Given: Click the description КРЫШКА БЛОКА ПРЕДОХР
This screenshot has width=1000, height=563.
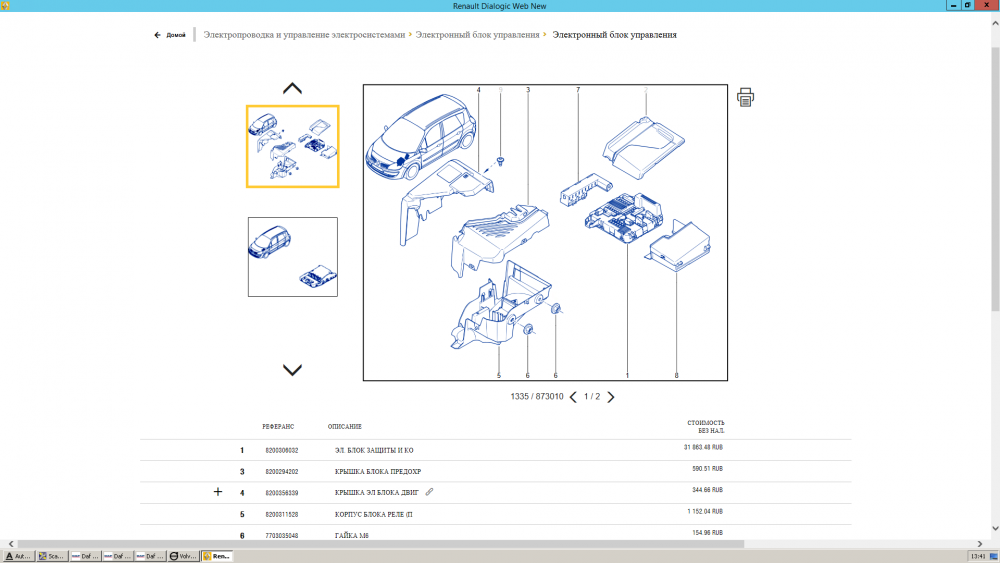Looking at the screenshot, I should 378,472.
